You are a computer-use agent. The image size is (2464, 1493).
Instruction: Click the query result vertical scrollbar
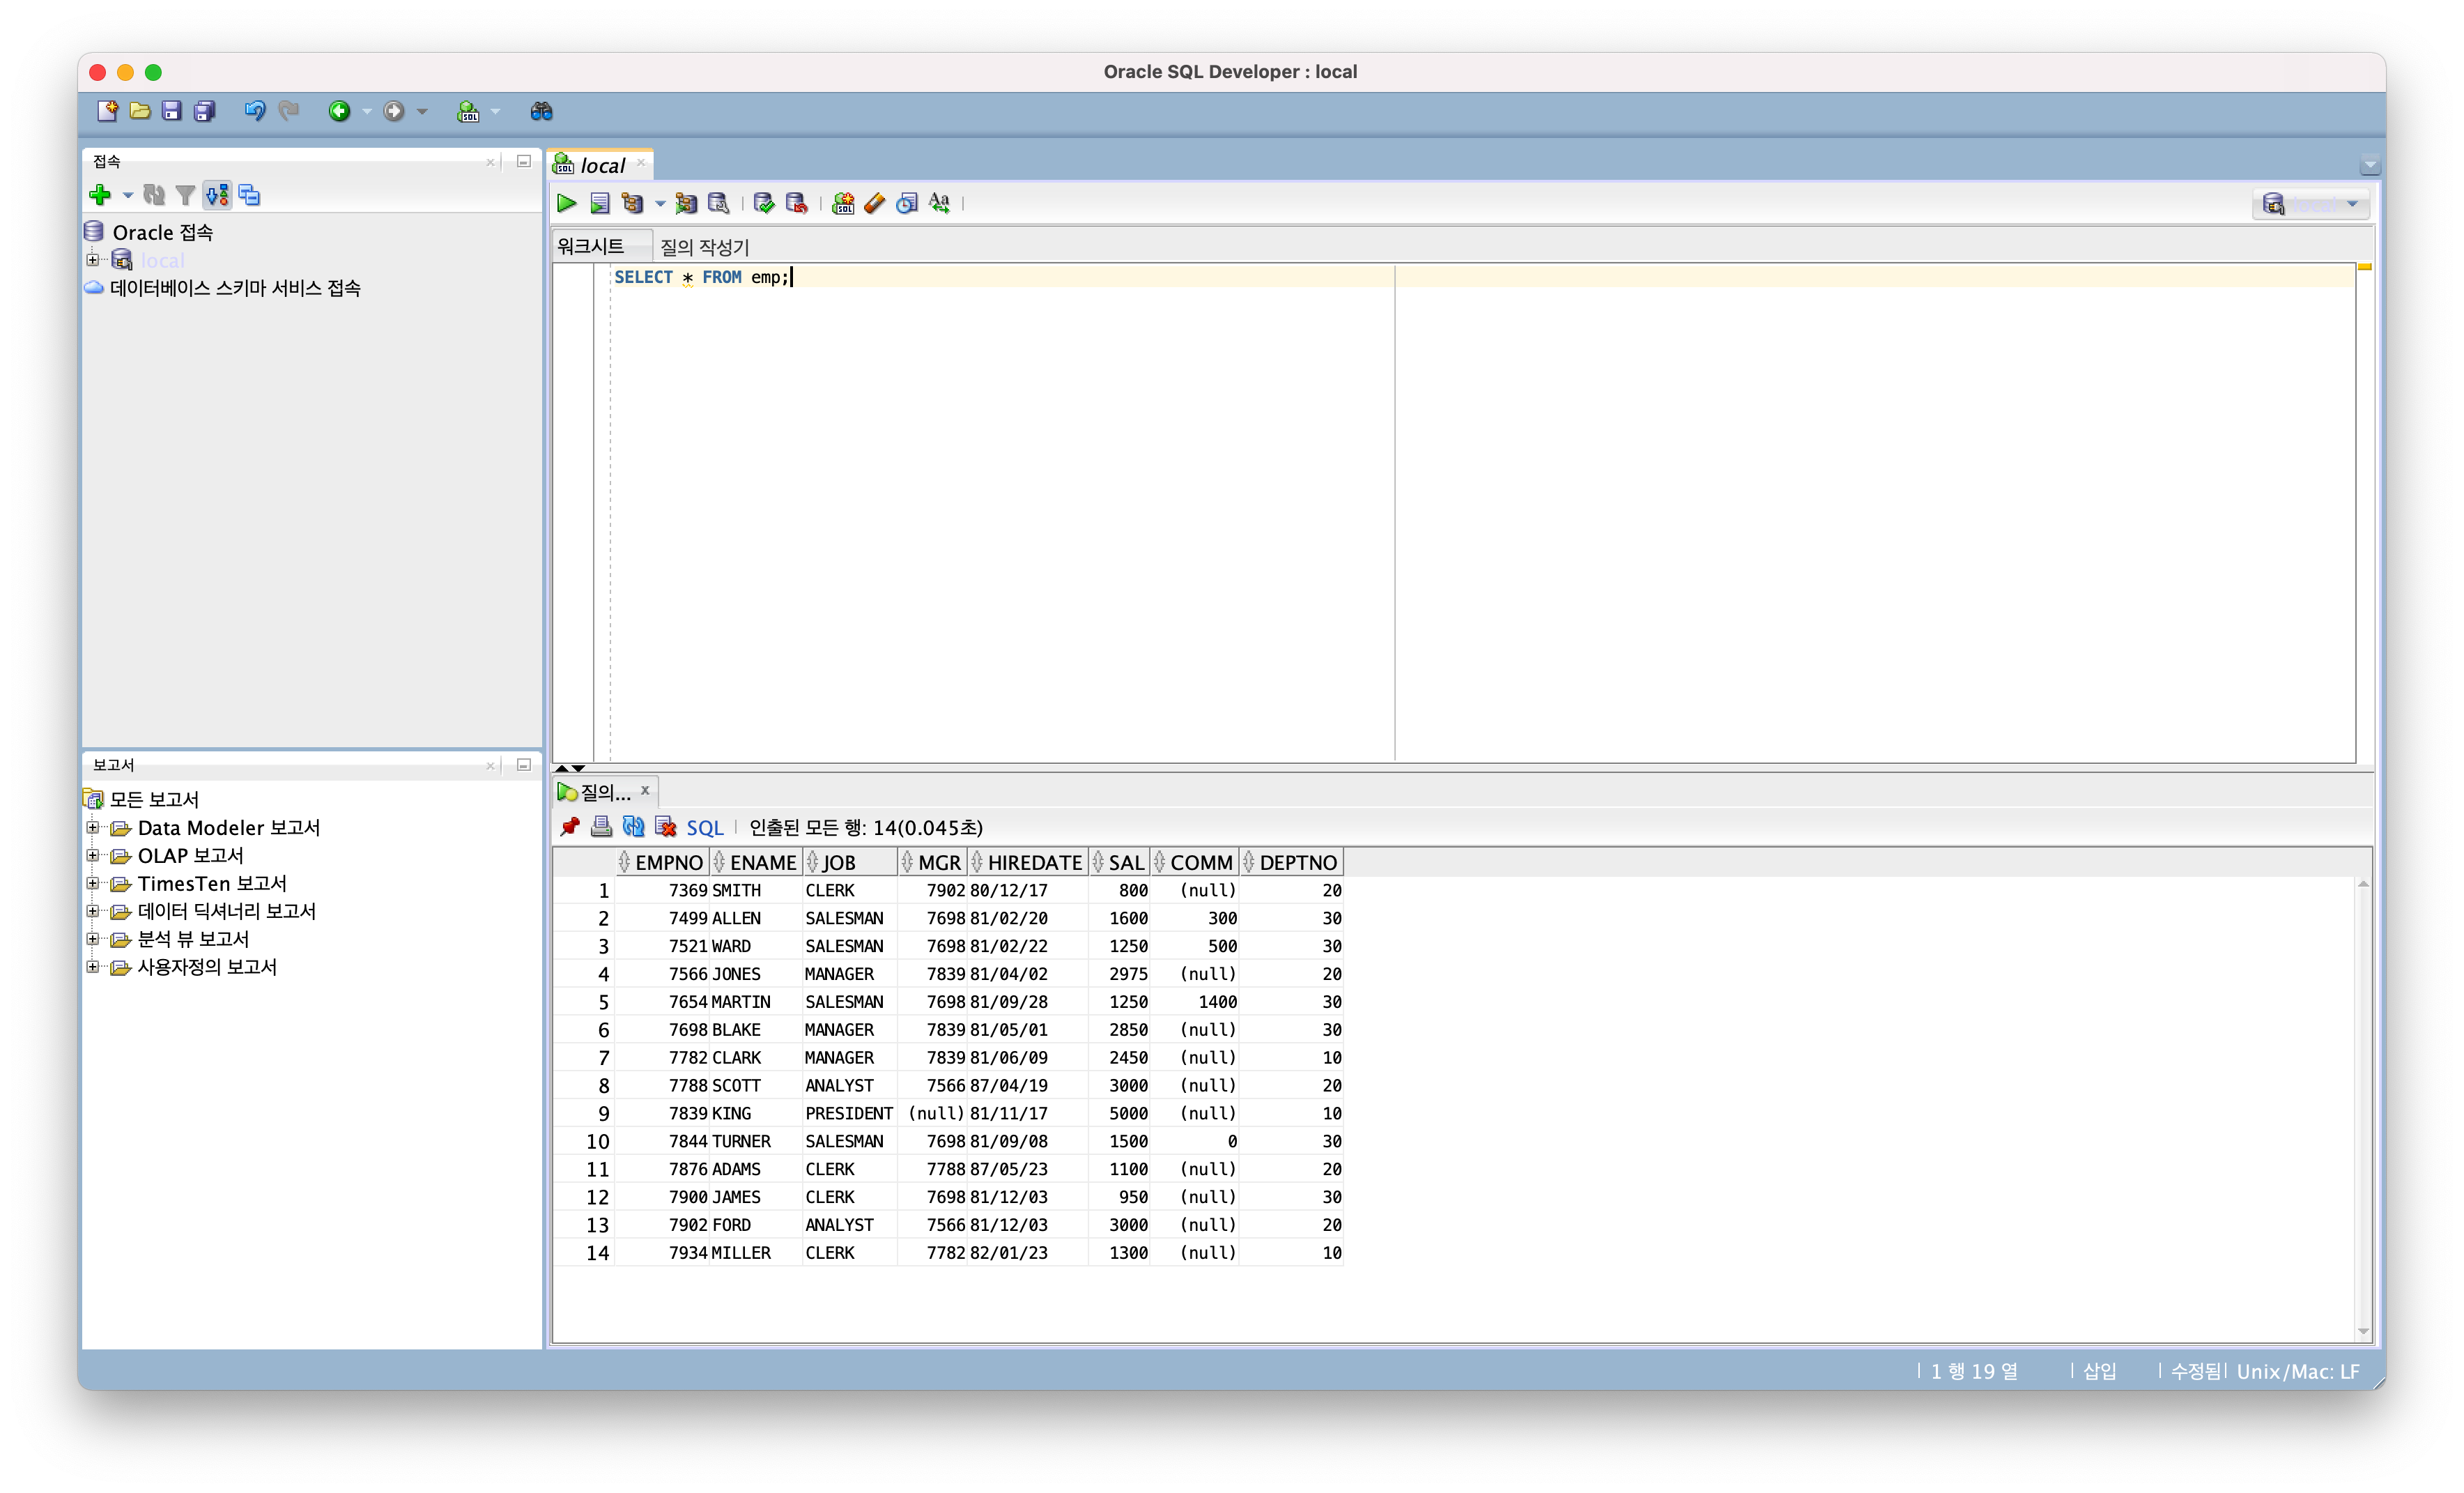point(2363,1100)
